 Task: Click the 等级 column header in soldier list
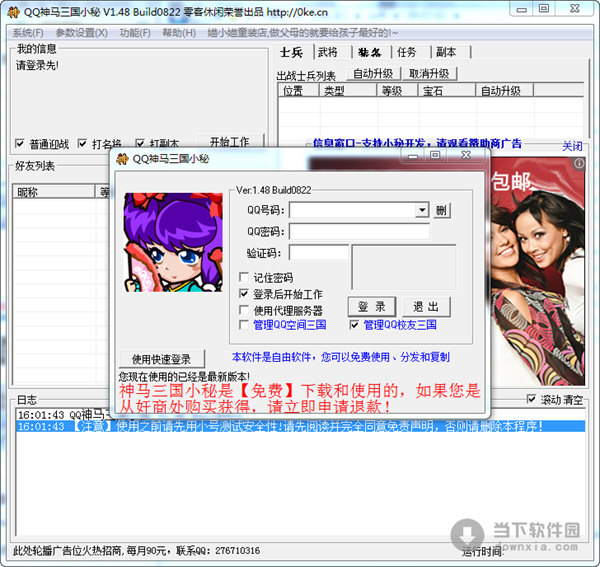tap(397, 91)
